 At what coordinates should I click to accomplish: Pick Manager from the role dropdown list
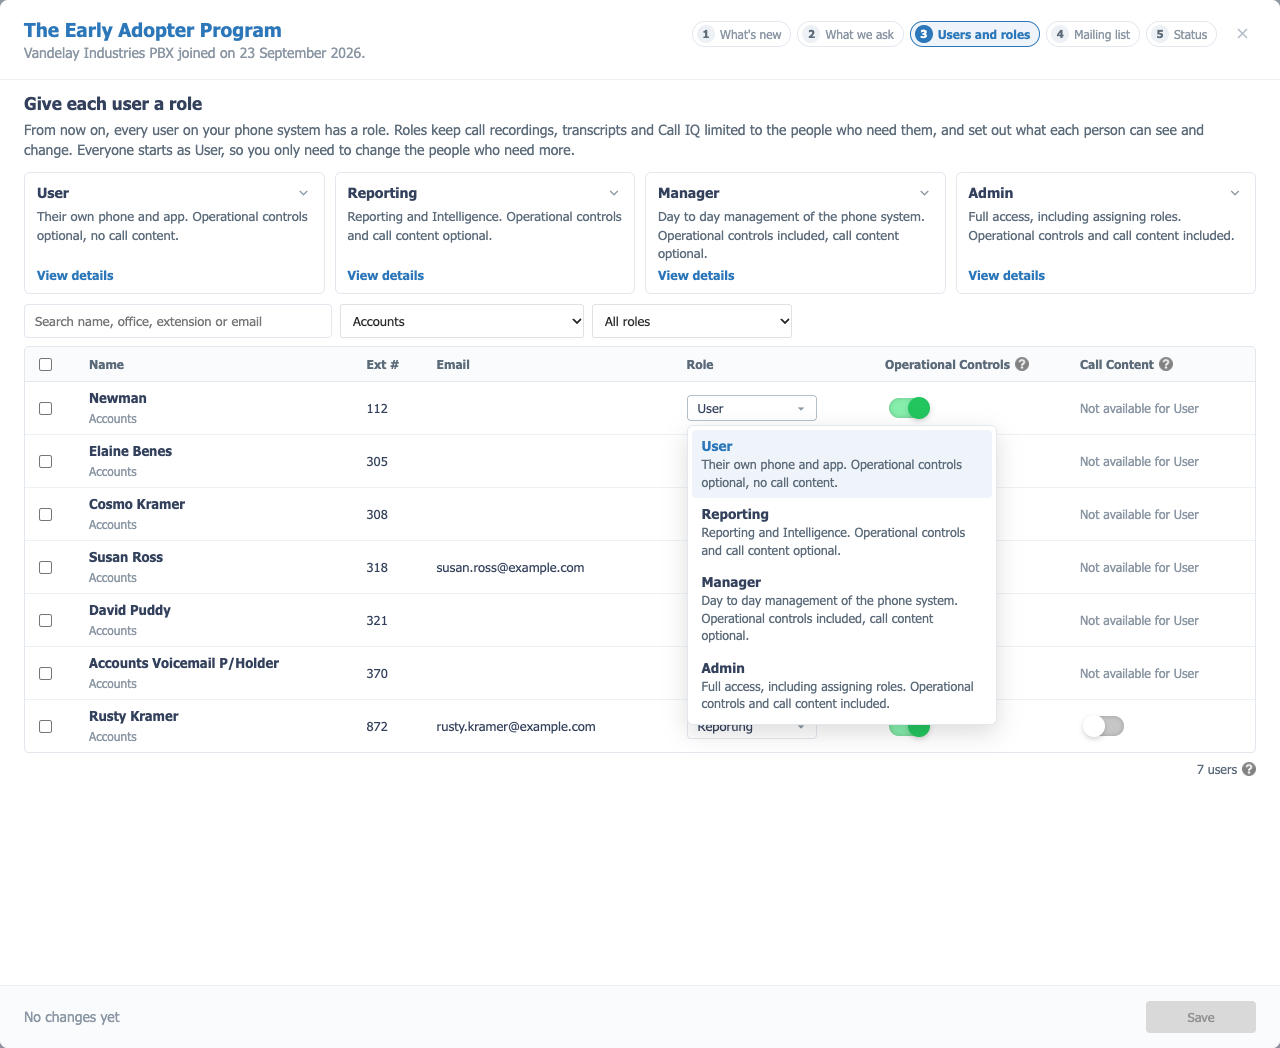[842, 608]
